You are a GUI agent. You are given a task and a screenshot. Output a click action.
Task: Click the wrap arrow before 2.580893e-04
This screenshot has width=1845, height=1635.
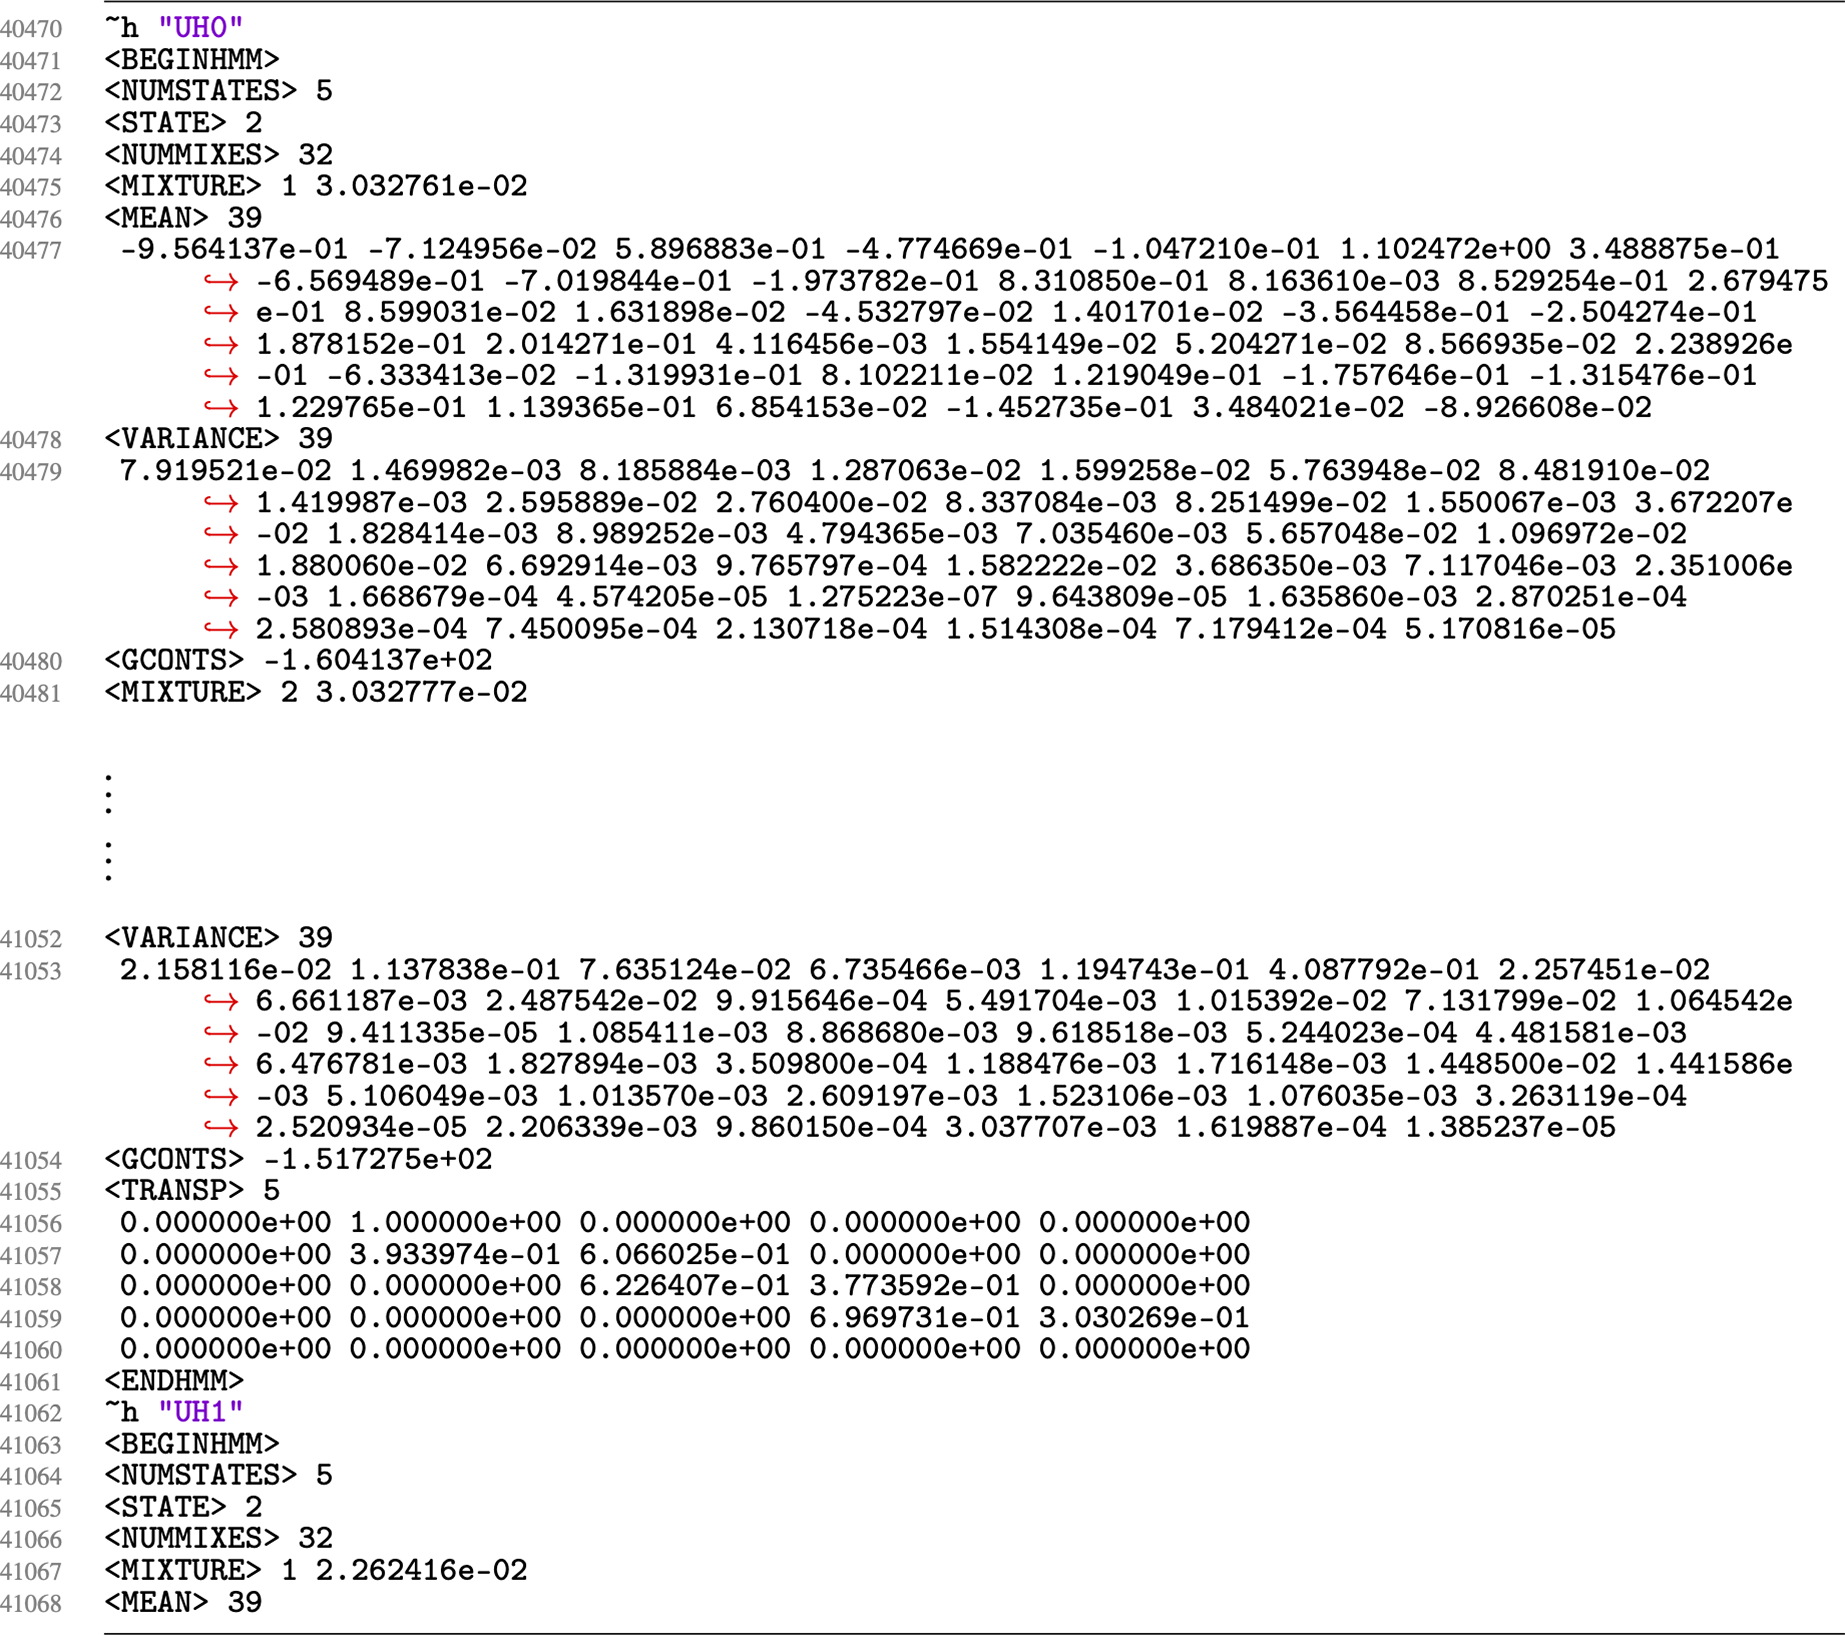pyautogui.click(x=220, y=630)
